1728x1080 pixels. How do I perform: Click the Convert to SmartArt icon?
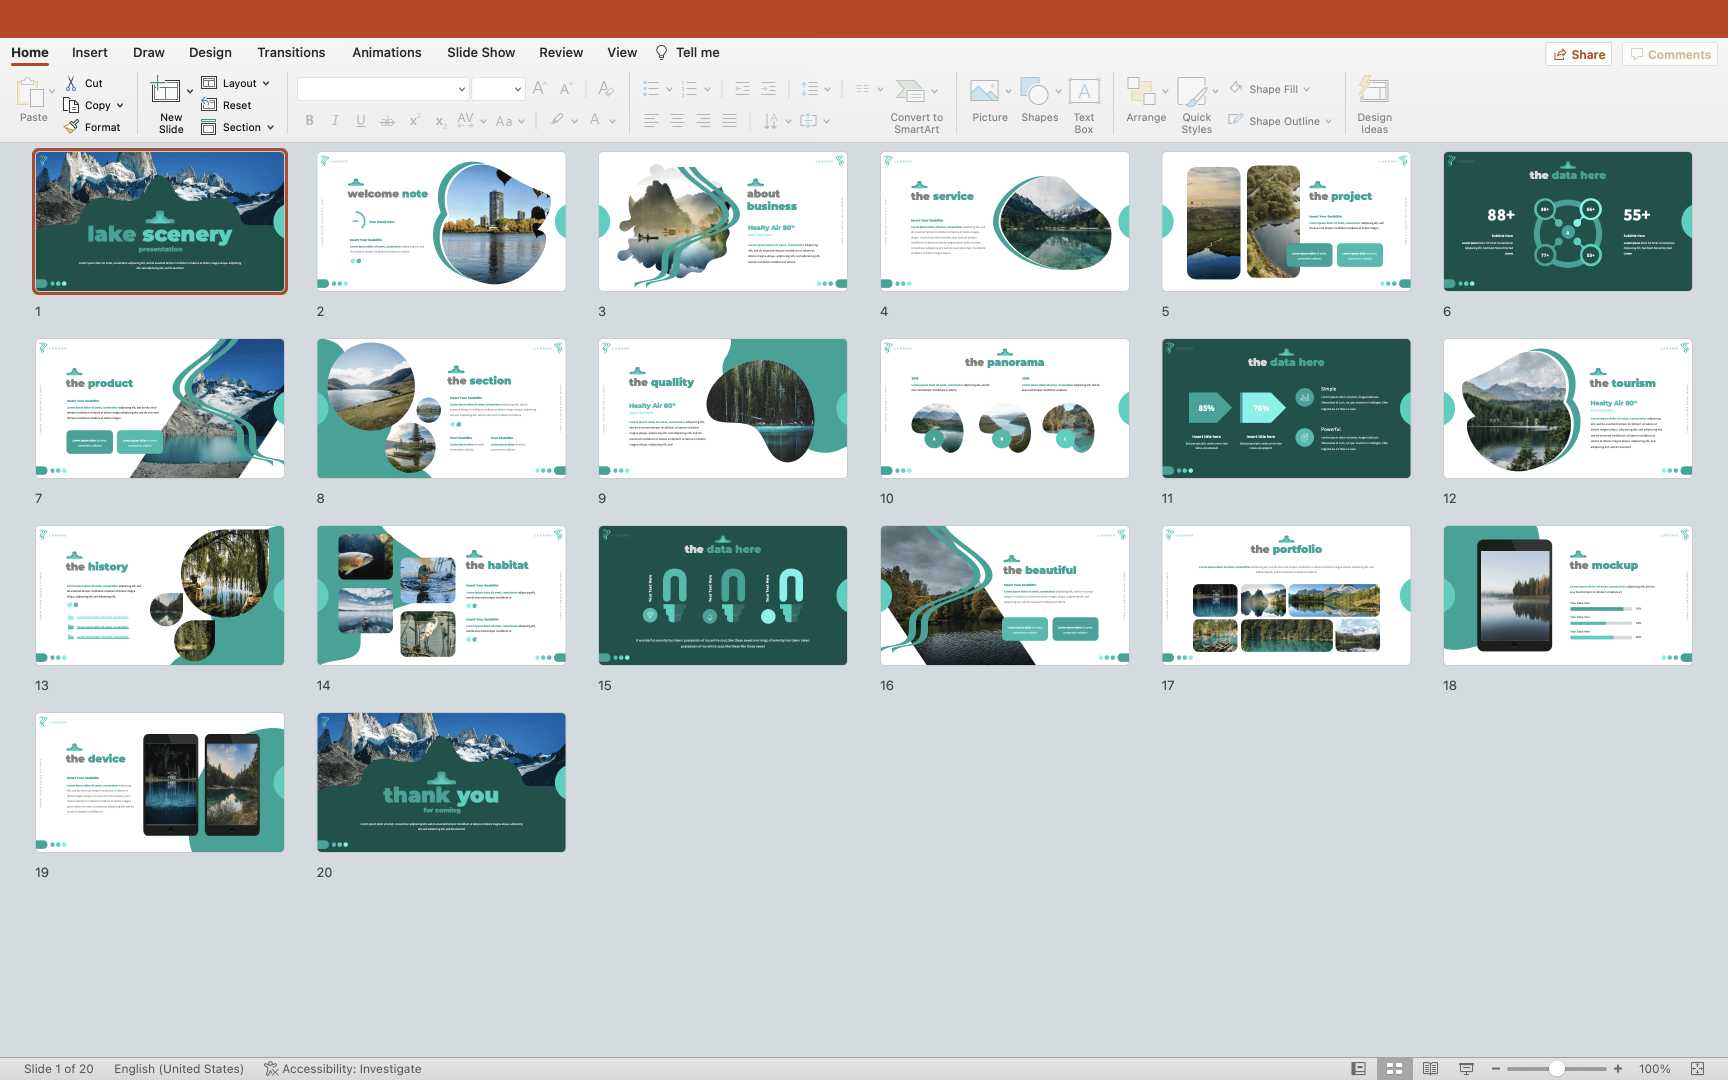coord(910,92)
